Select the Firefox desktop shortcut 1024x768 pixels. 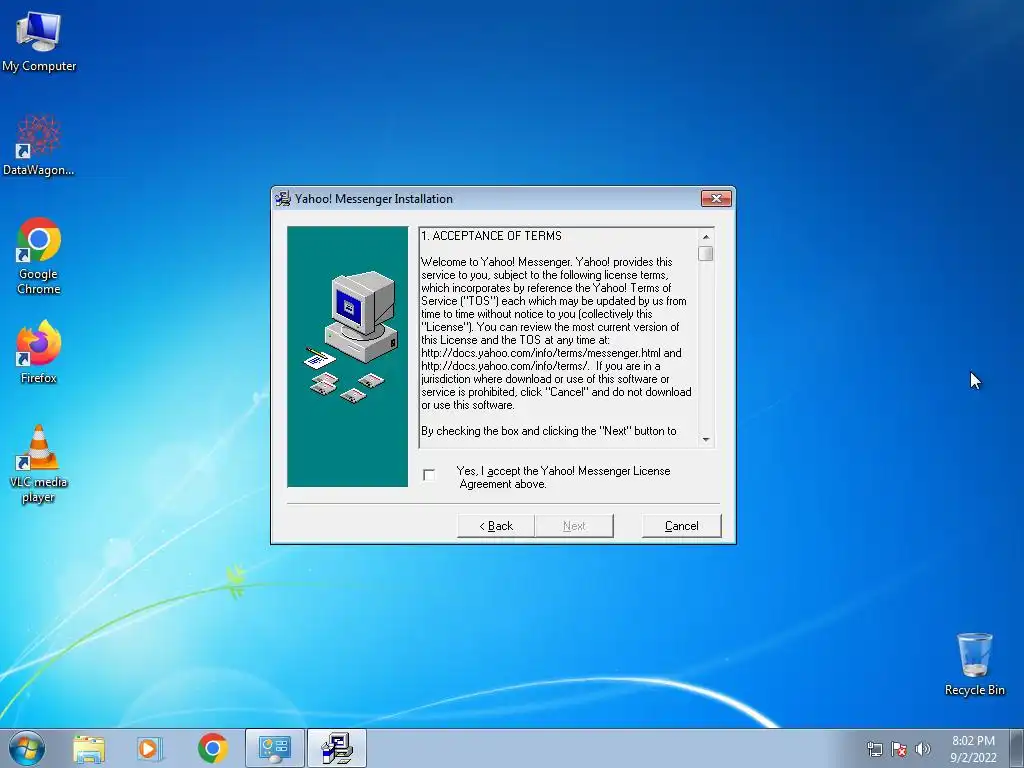[x=39, y=352]
